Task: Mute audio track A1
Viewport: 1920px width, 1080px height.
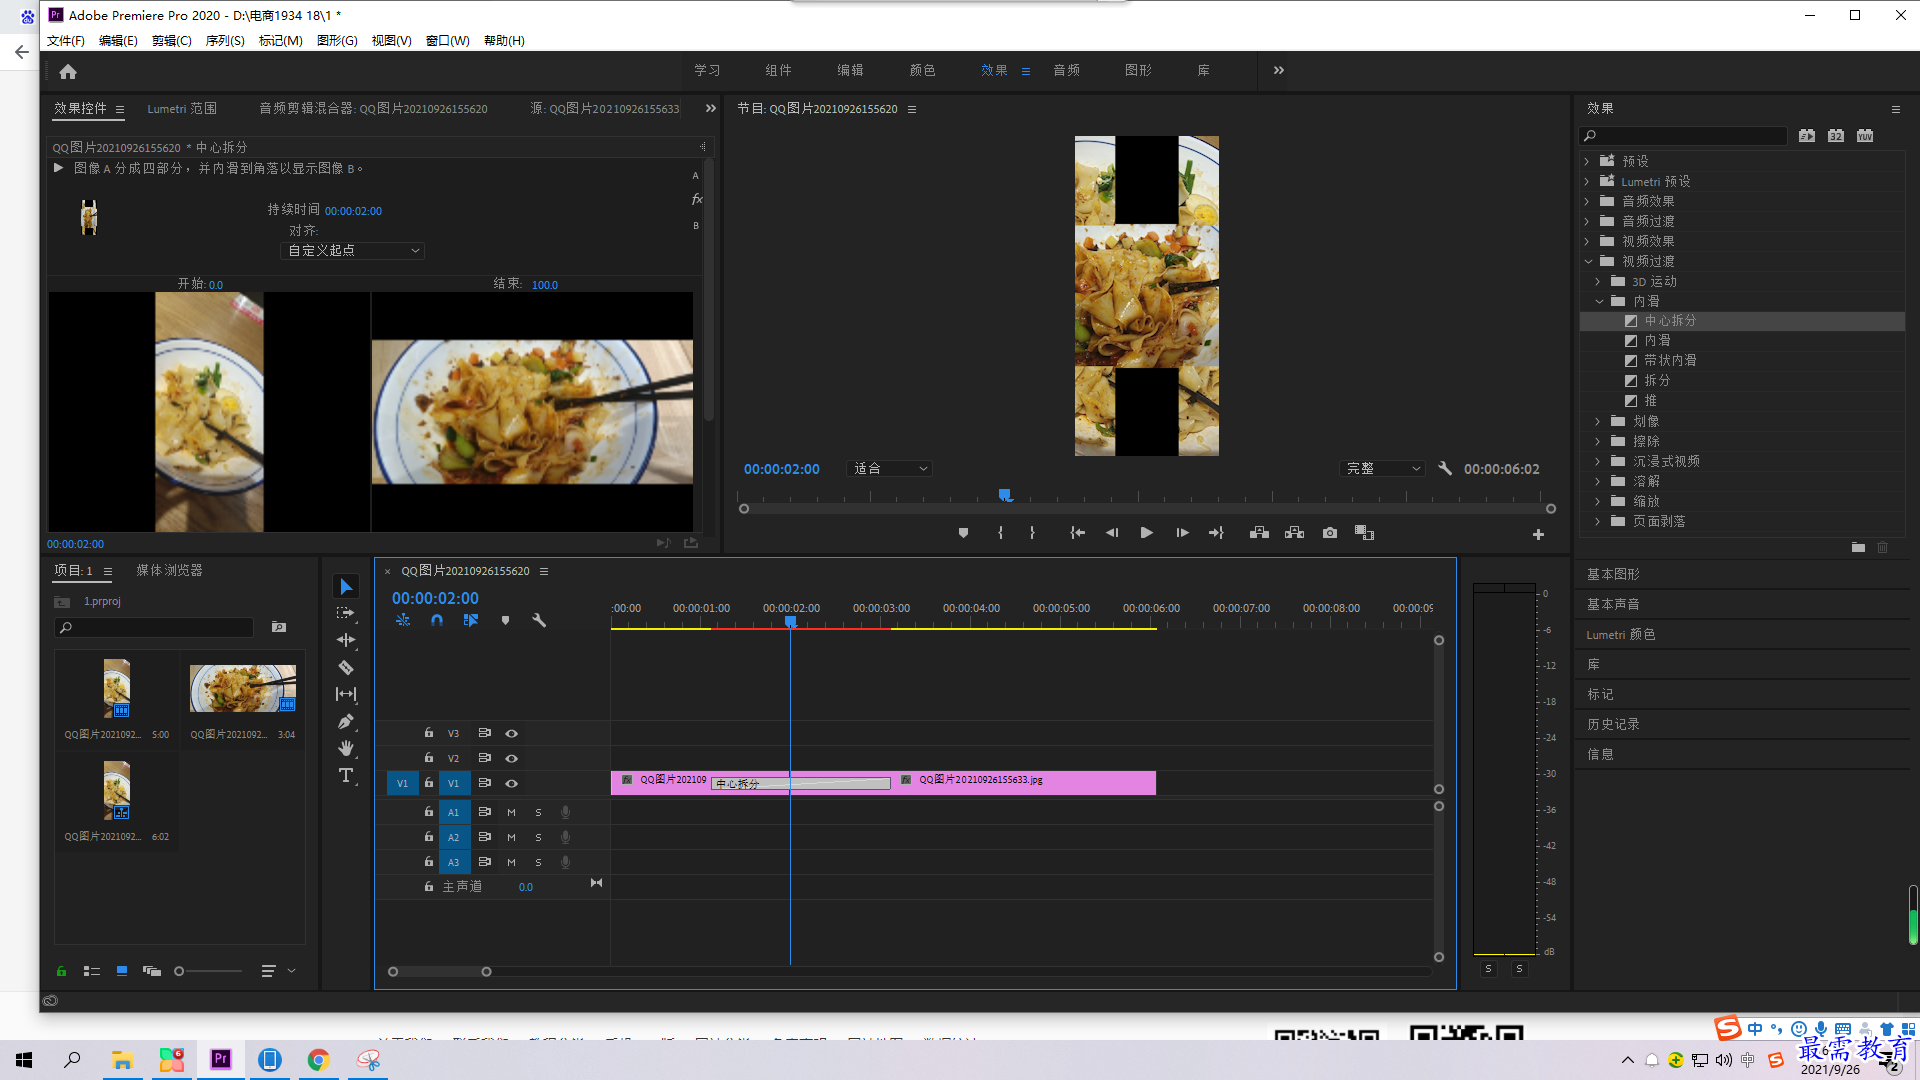Action: [x=511, y=812]
